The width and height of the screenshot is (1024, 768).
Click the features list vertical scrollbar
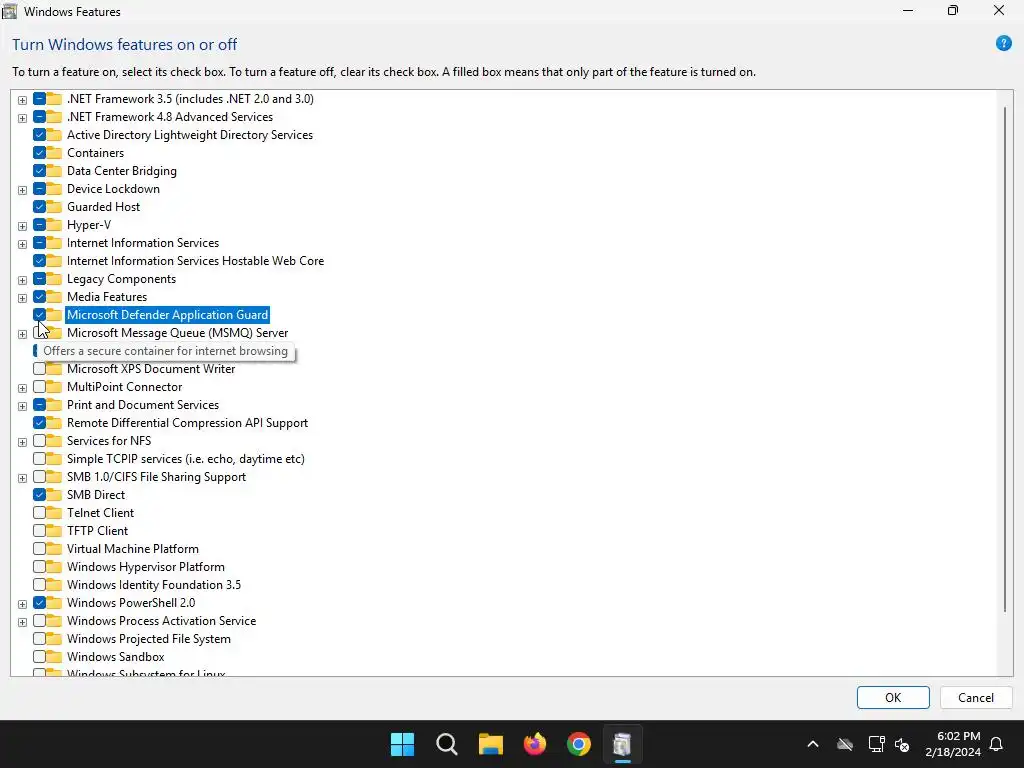[1004, 359]
